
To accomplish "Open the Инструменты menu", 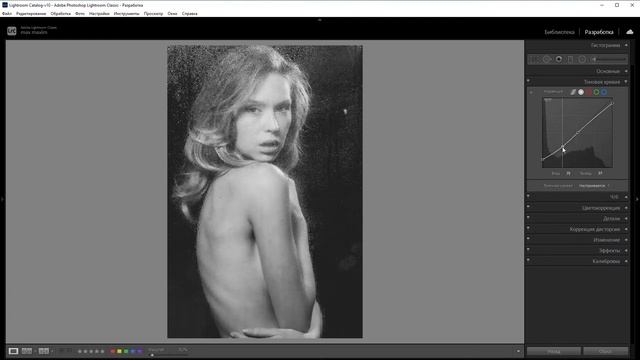I will click(127, 13).
